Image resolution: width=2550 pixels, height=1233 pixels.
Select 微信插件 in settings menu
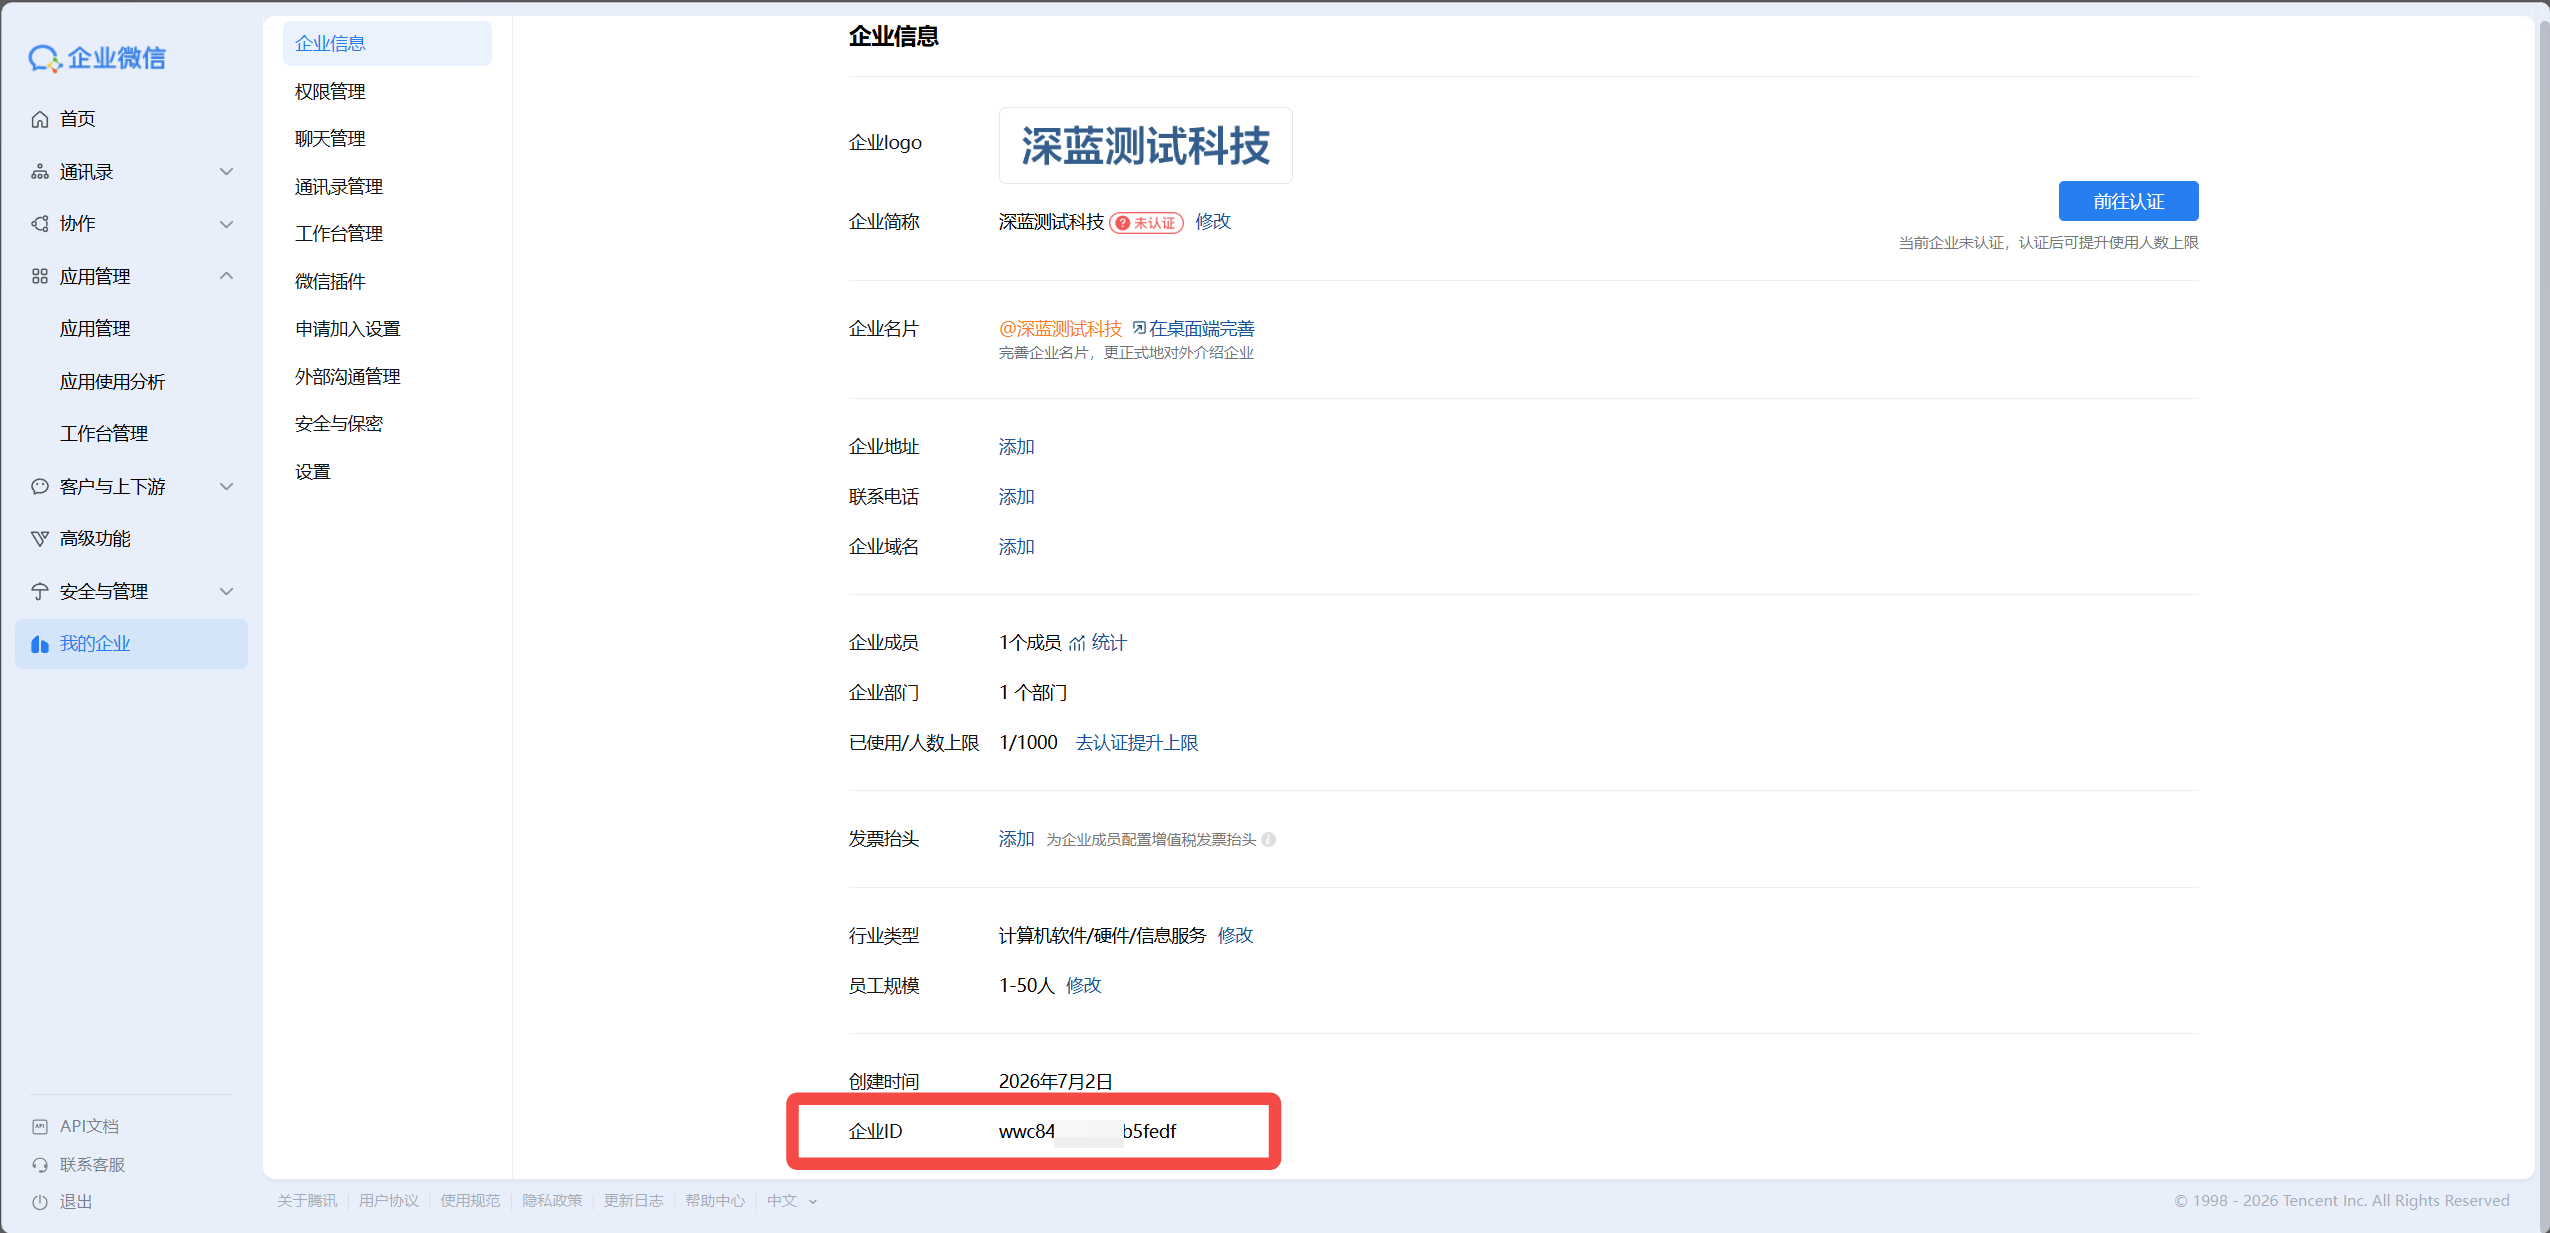point(387,282)
